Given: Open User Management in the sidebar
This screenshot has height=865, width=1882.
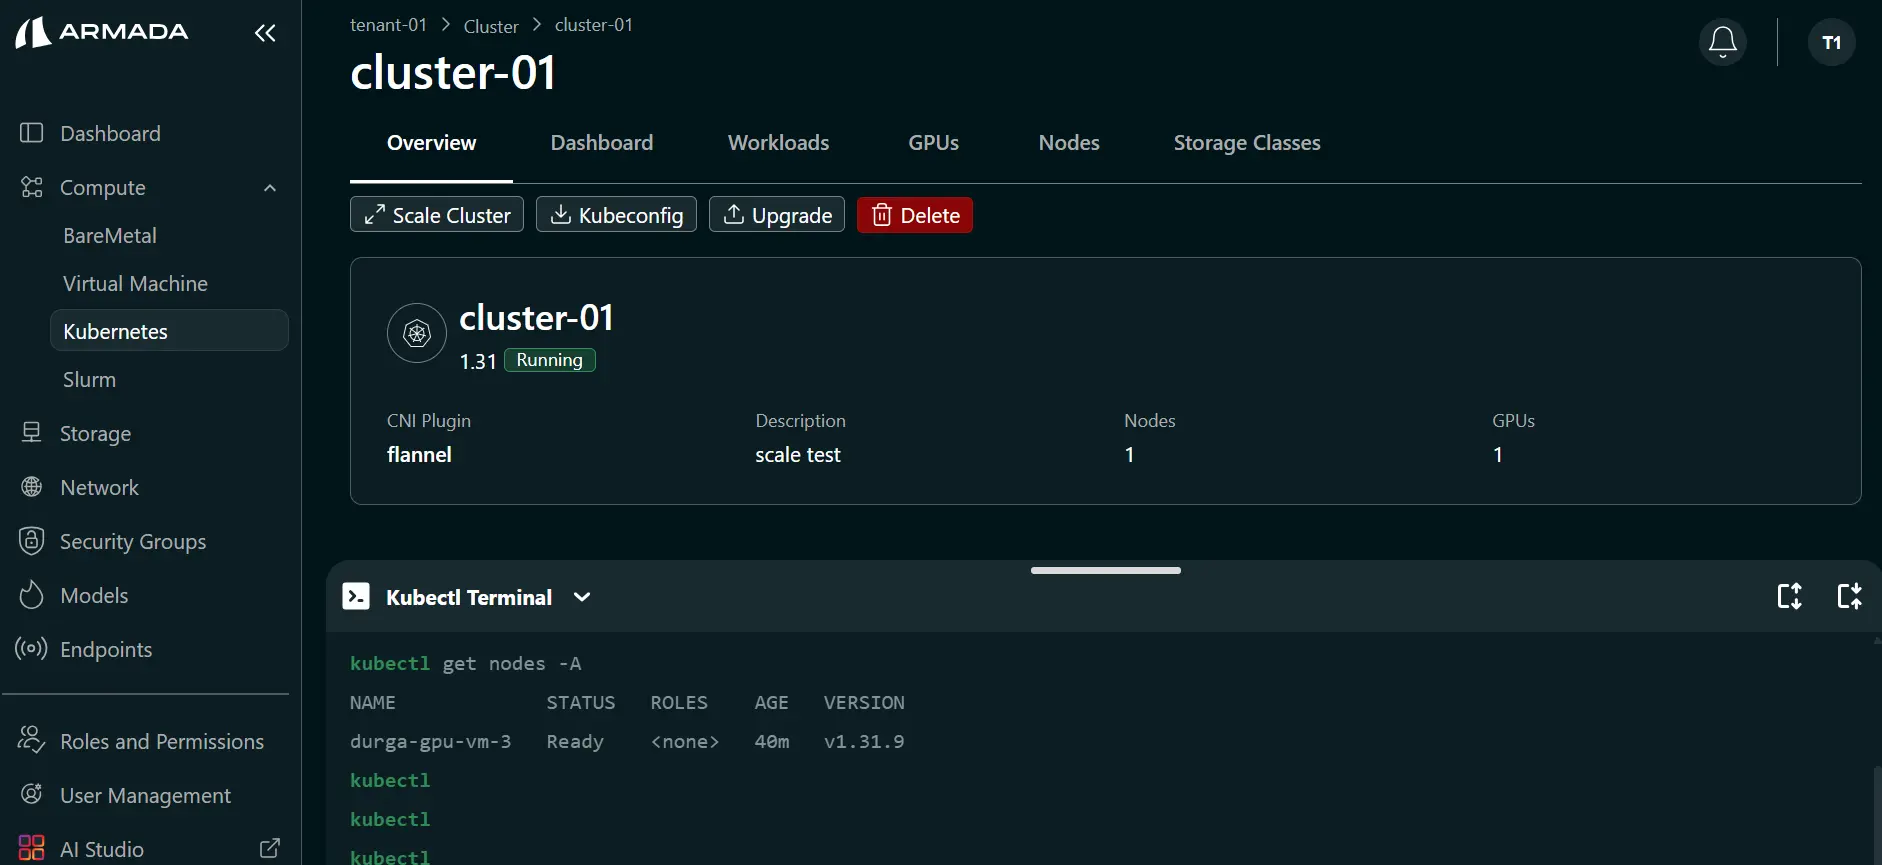Looking at the screenshot, I should 145,795.
